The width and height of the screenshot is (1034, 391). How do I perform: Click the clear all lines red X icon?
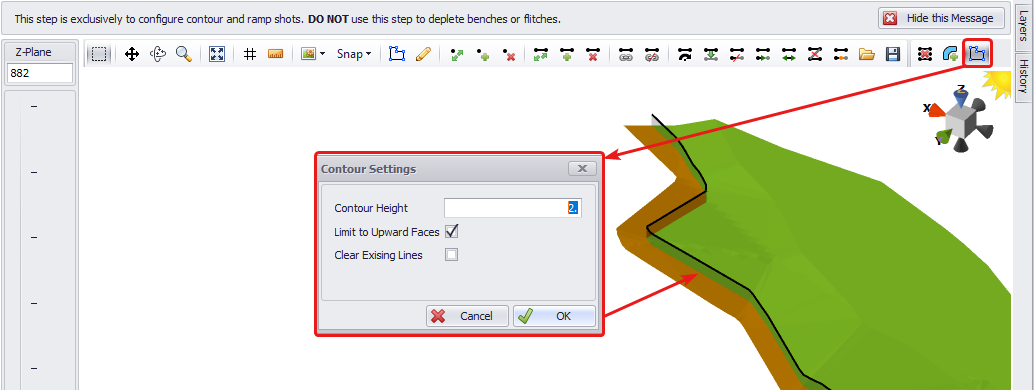point(924,54)
